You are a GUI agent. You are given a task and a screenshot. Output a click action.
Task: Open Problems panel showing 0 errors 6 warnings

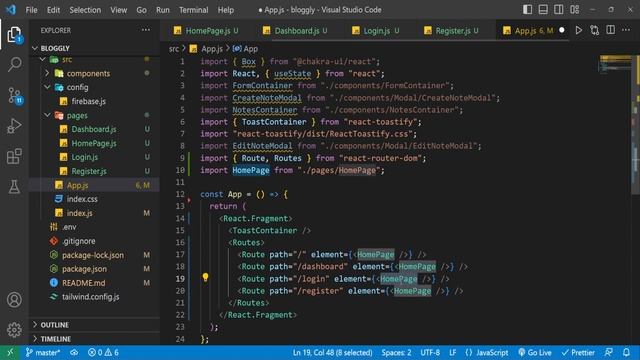click(103, 352)
